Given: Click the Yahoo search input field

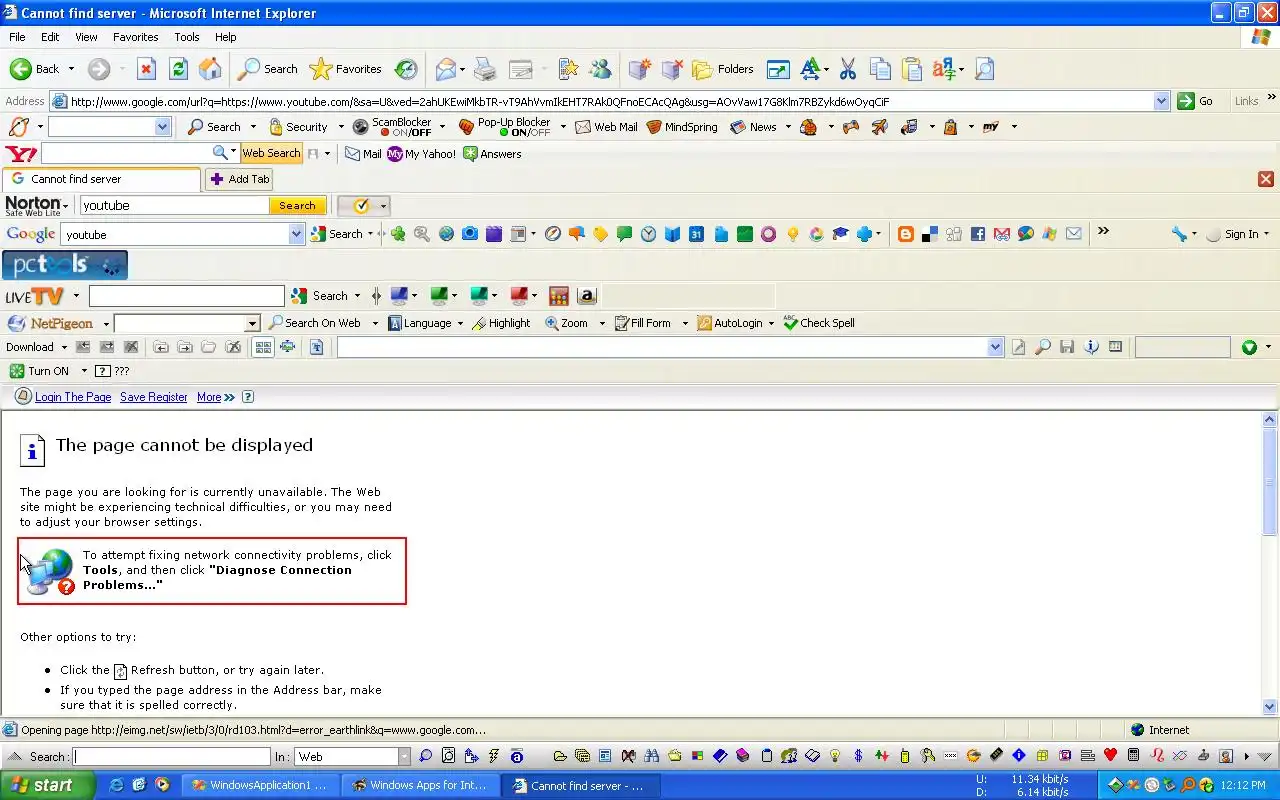Looking at the screenshot, I should (x=127, y=153).
